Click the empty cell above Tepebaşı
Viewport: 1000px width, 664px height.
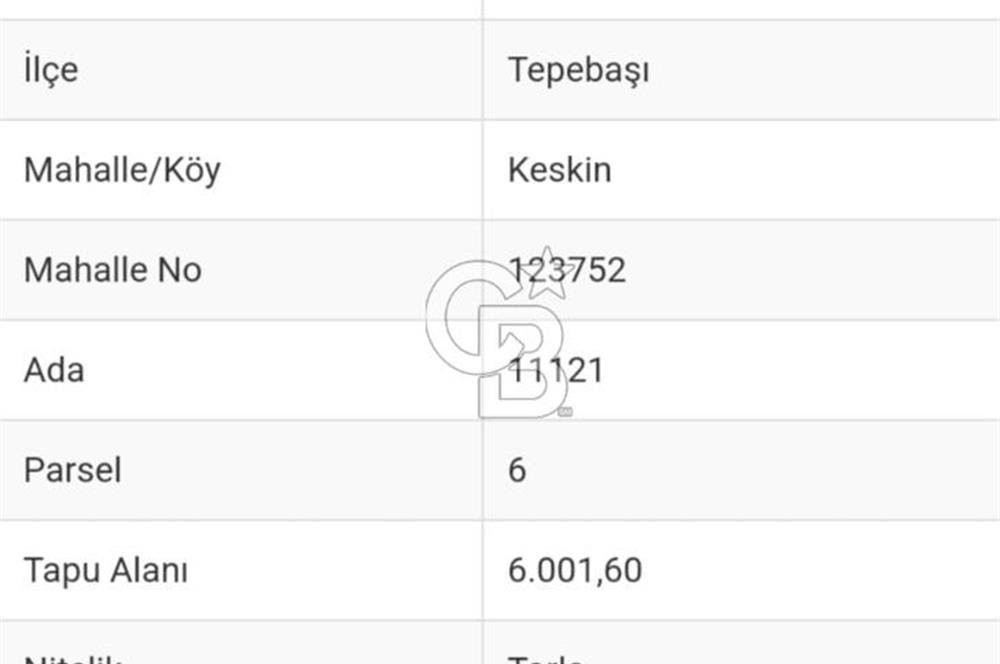[740, 9]
